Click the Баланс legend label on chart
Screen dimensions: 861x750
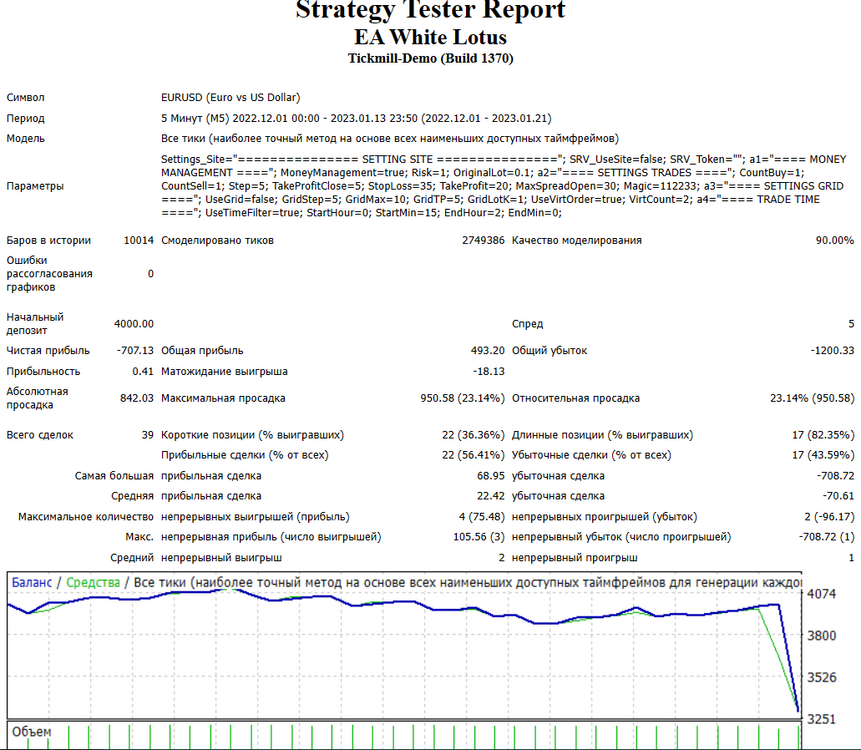32,583
